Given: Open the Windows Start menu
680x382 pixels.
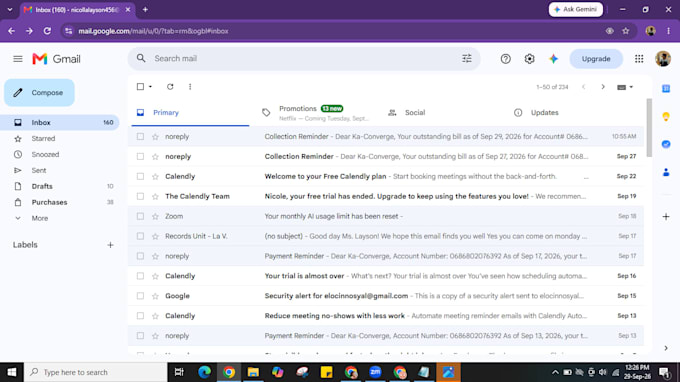Looking at the screenshot, I should 12,372.
